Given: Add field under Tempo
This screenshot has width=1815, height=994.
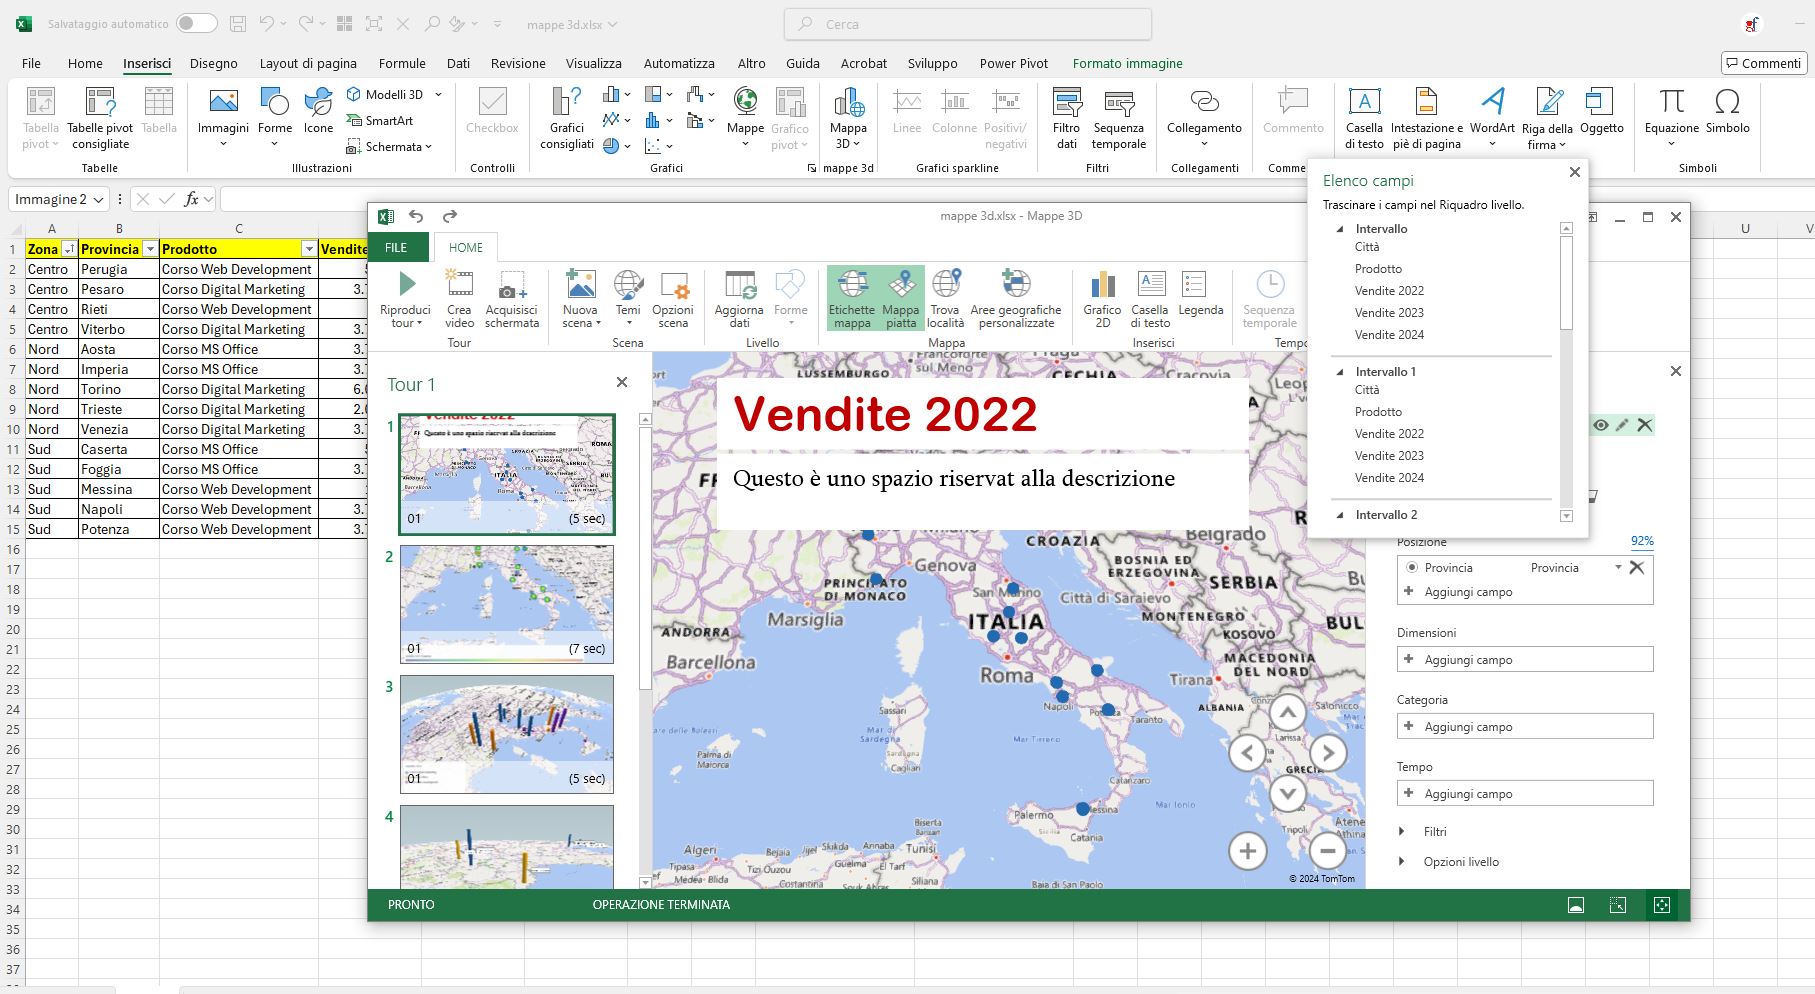Looking at the screenshot, I should (1524, 793).
